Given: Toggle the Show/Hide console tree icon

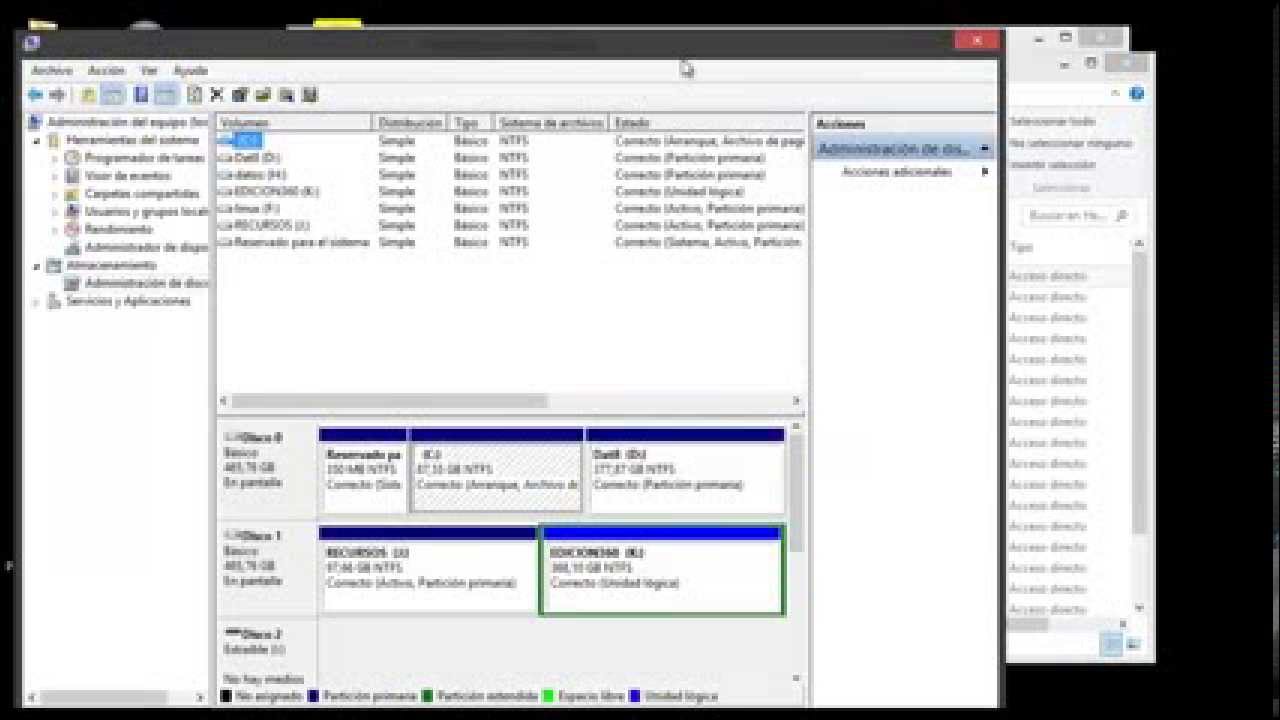Looking at the screenshot, I should 113,95.
